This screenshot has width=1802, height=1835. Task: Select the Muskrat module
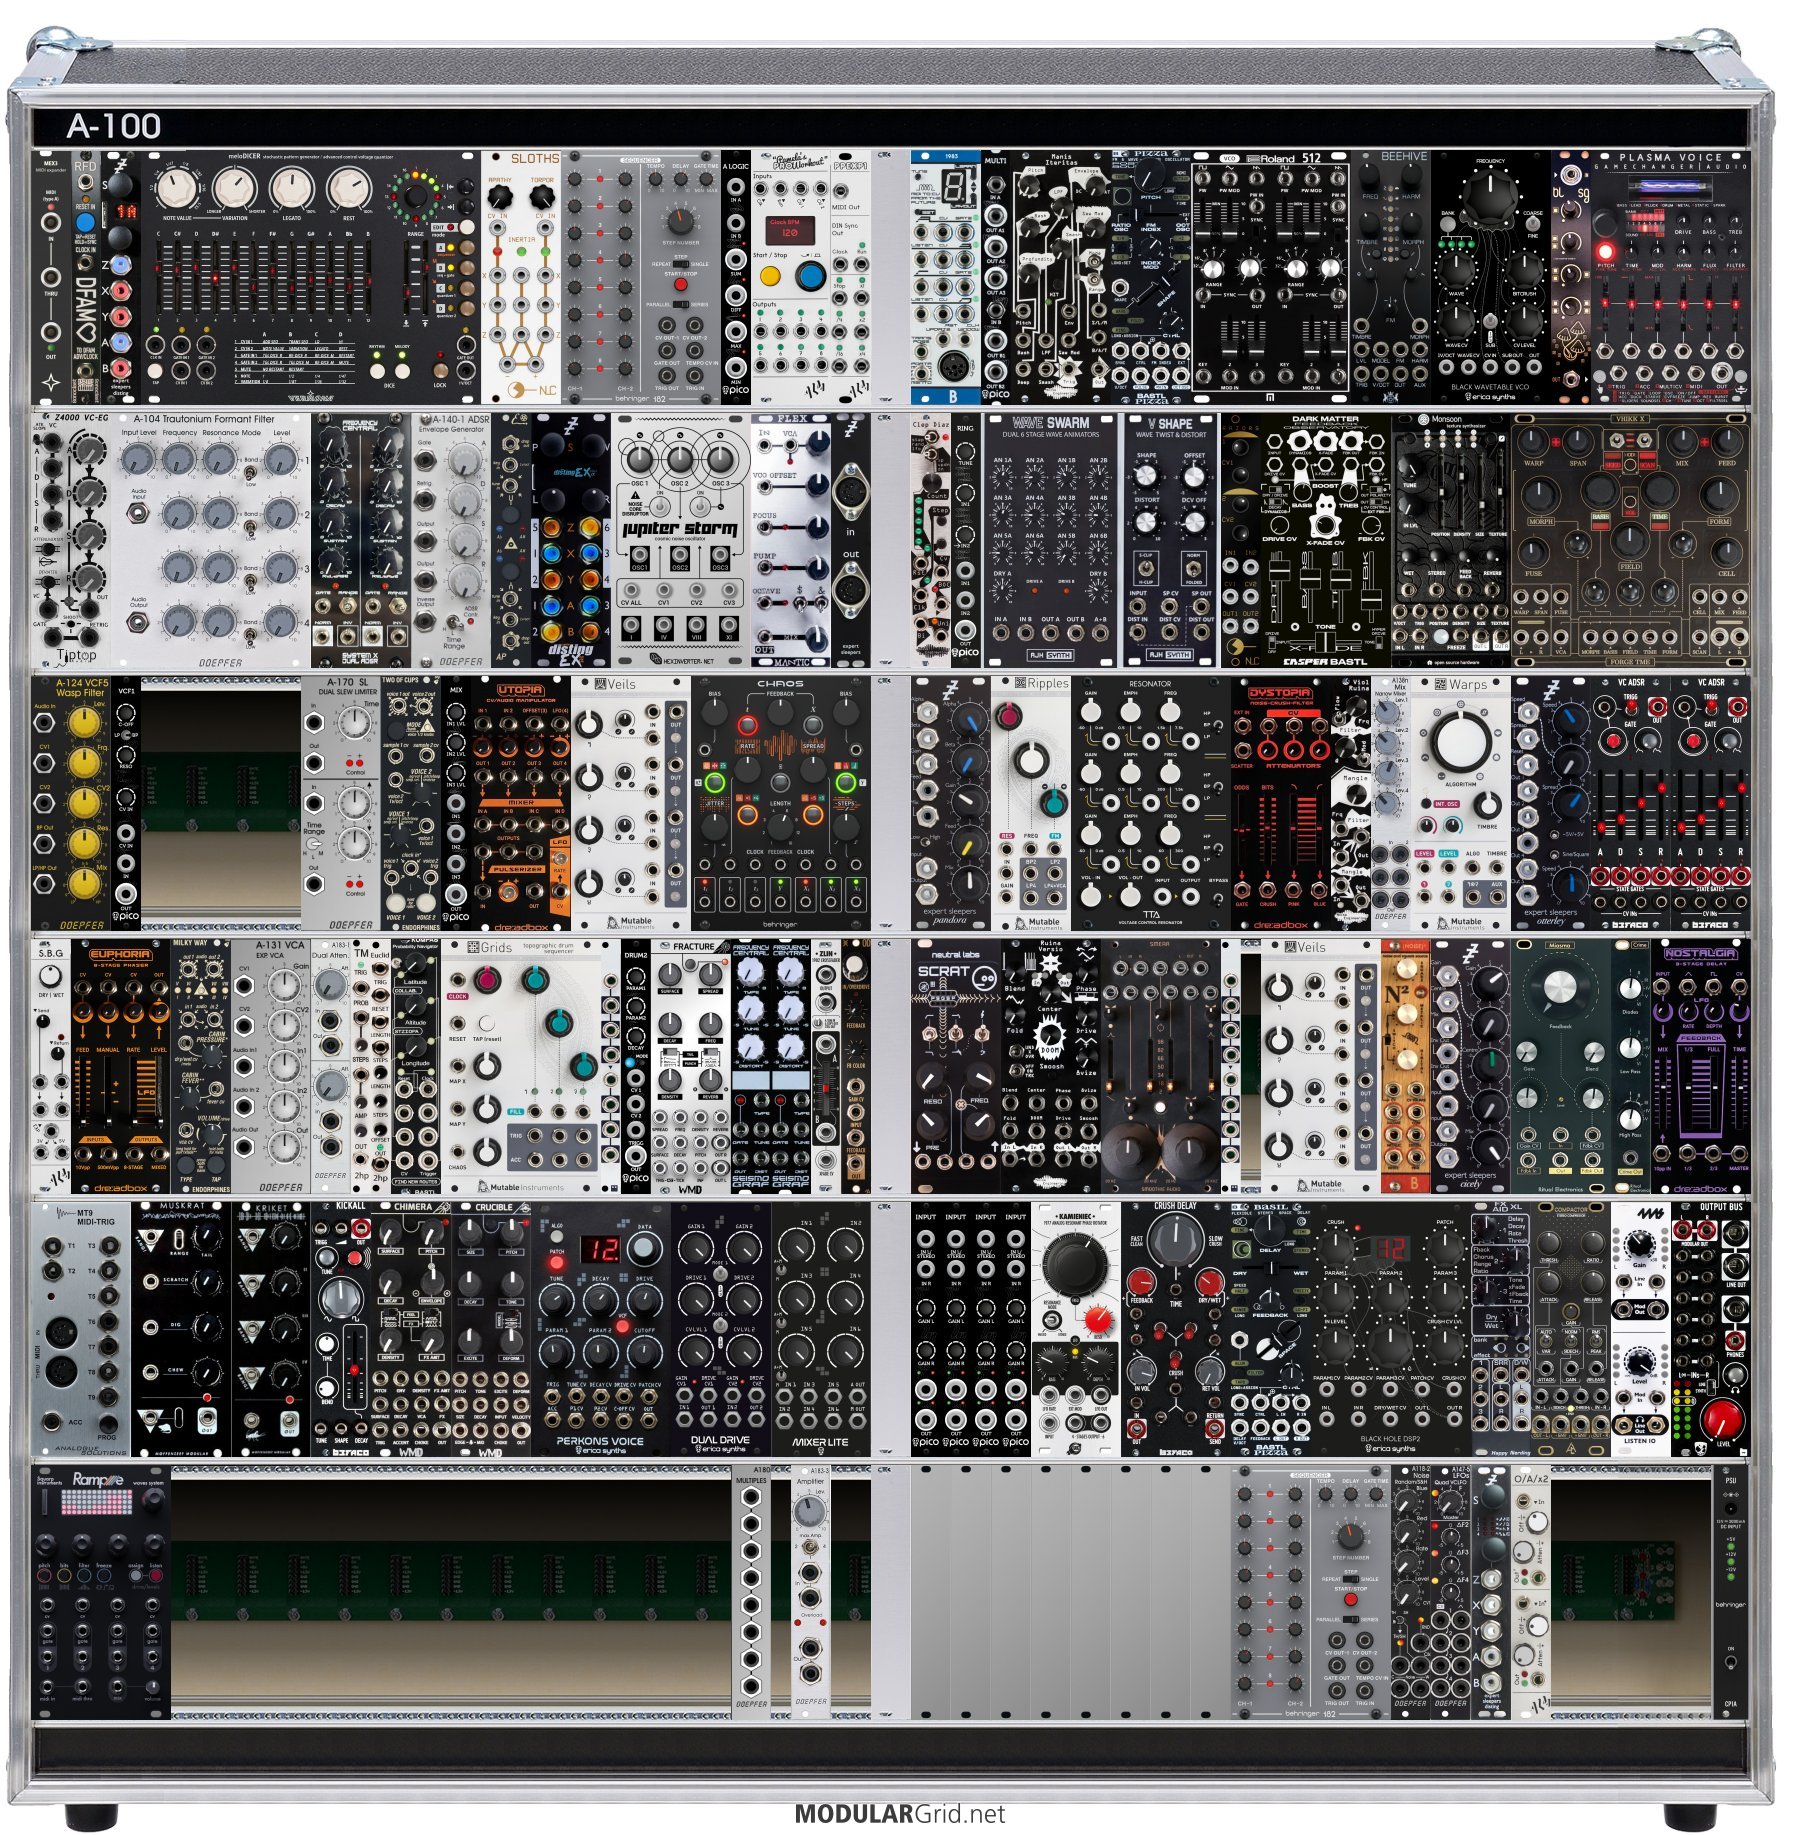click(181, 1329)
